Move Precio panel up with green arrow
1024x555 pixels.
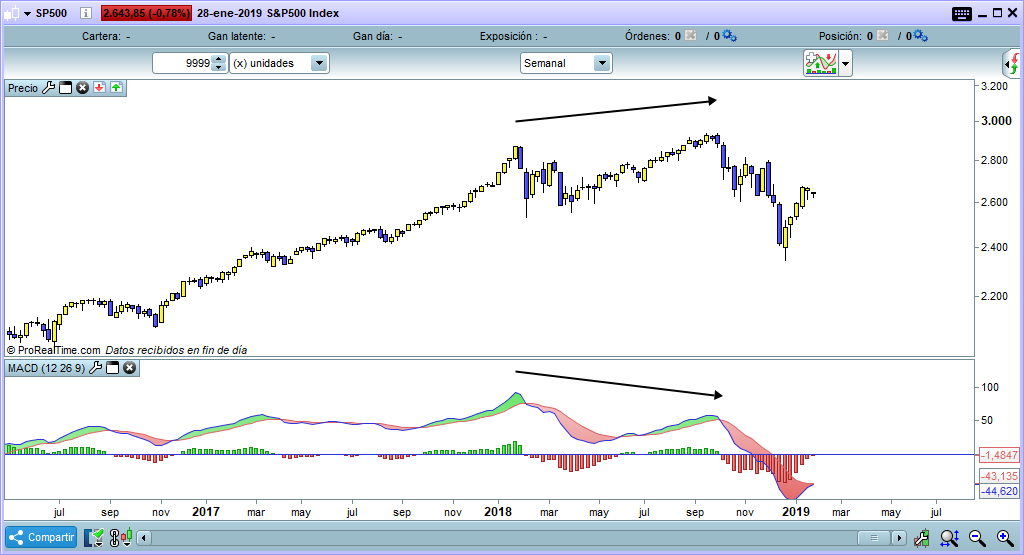tap(116, 88)
